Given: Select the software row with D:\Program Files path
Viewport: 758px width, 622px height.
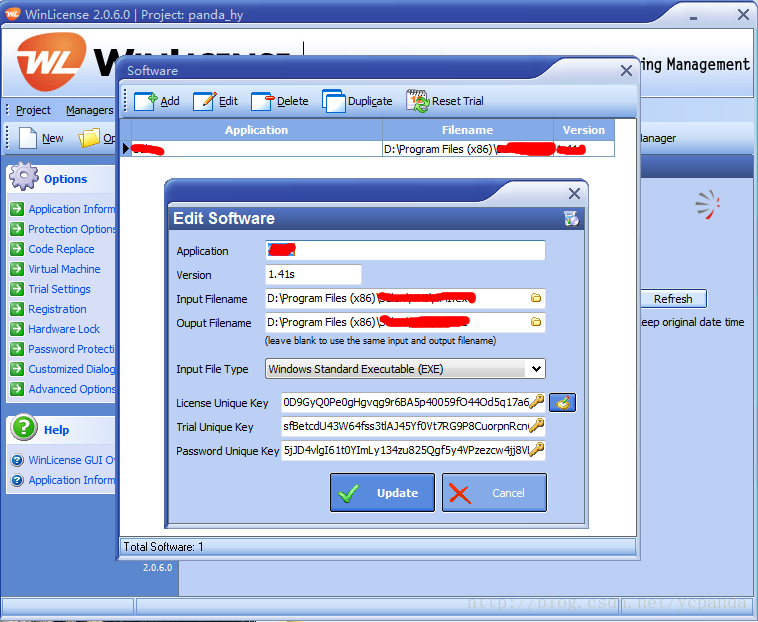Looking at the screenshot, I should (367, 149).
